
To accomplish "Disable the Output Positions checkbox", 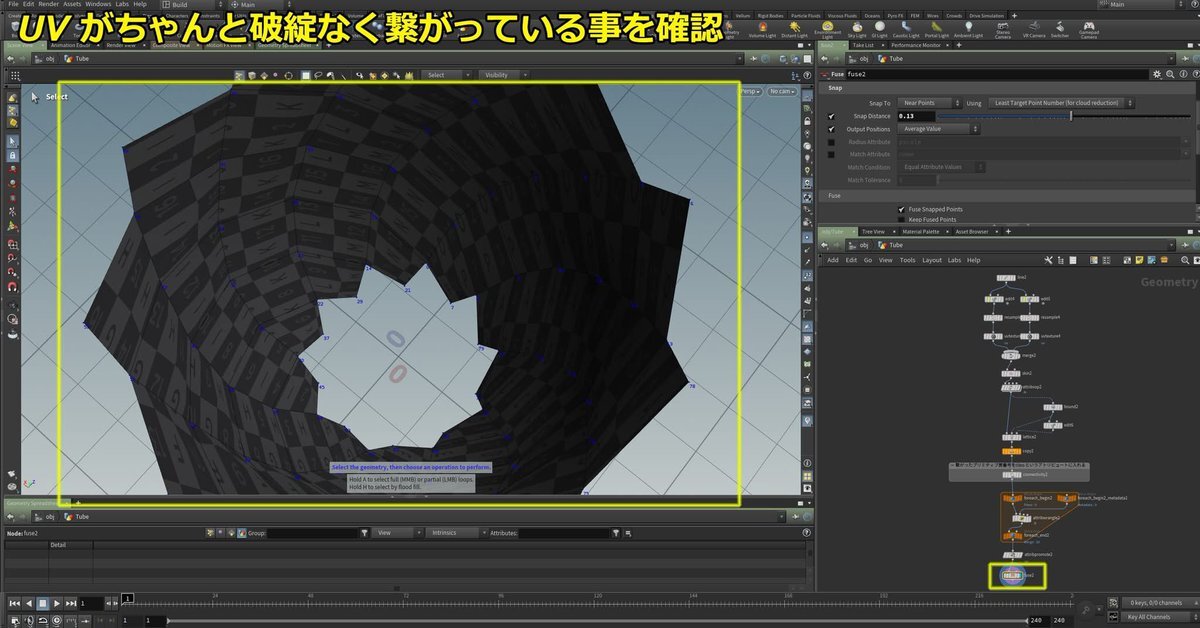I will coord(832,129).
